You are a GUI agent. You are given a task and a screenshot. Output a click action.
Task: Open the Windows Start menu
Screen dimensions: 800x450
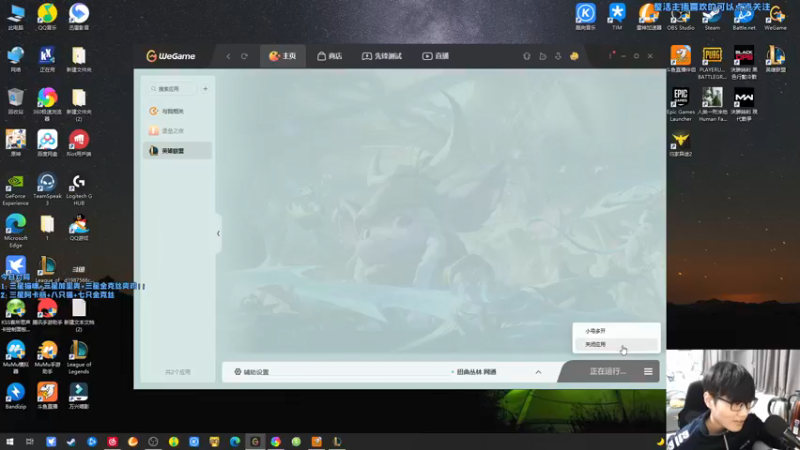click(10, 442)
